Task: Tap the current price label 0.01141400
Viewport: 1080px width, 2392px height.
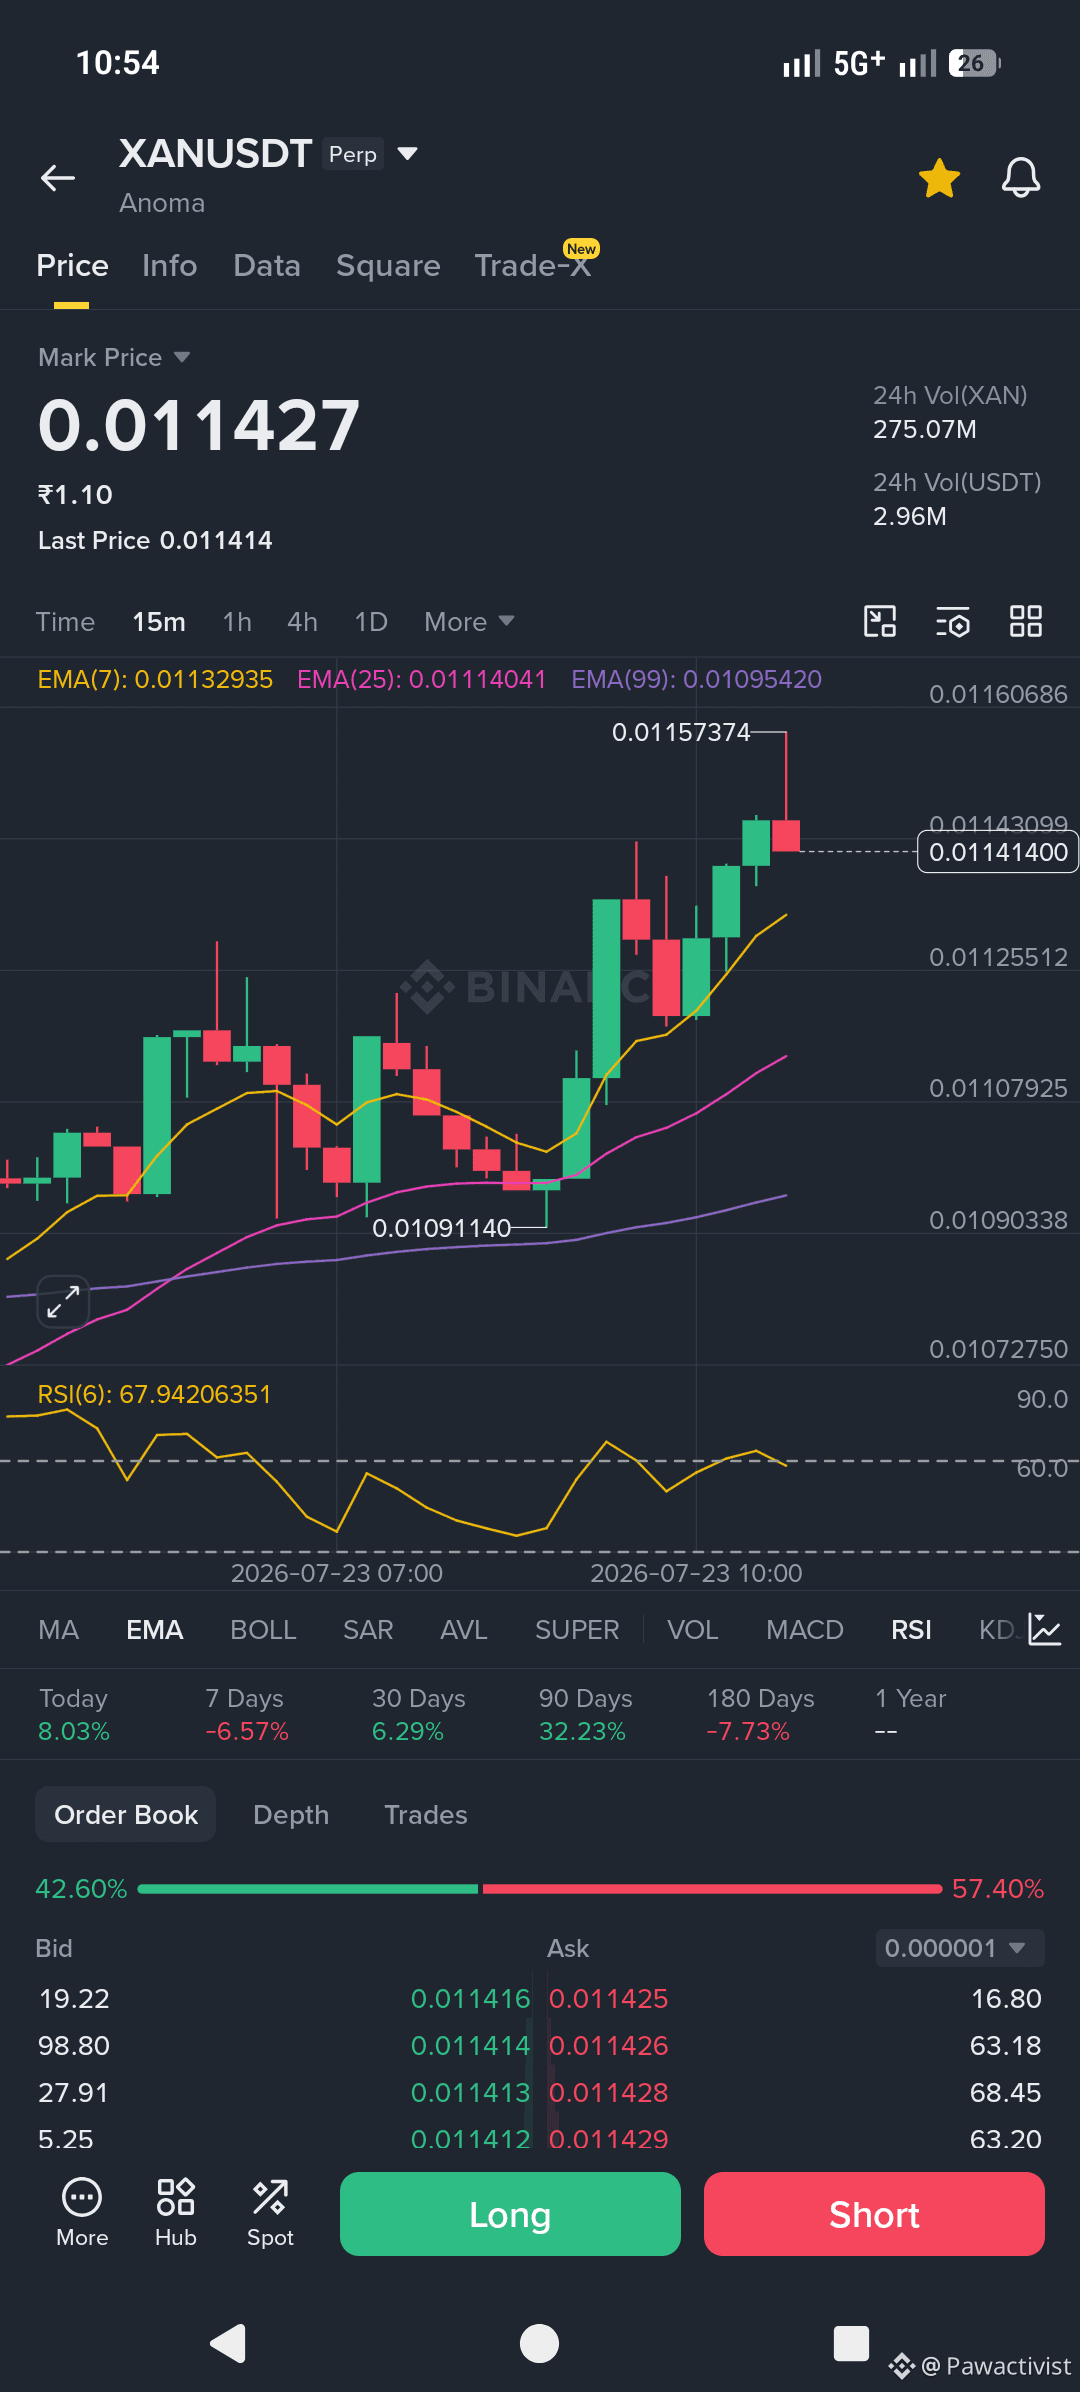Action: [x=998, y=852]
